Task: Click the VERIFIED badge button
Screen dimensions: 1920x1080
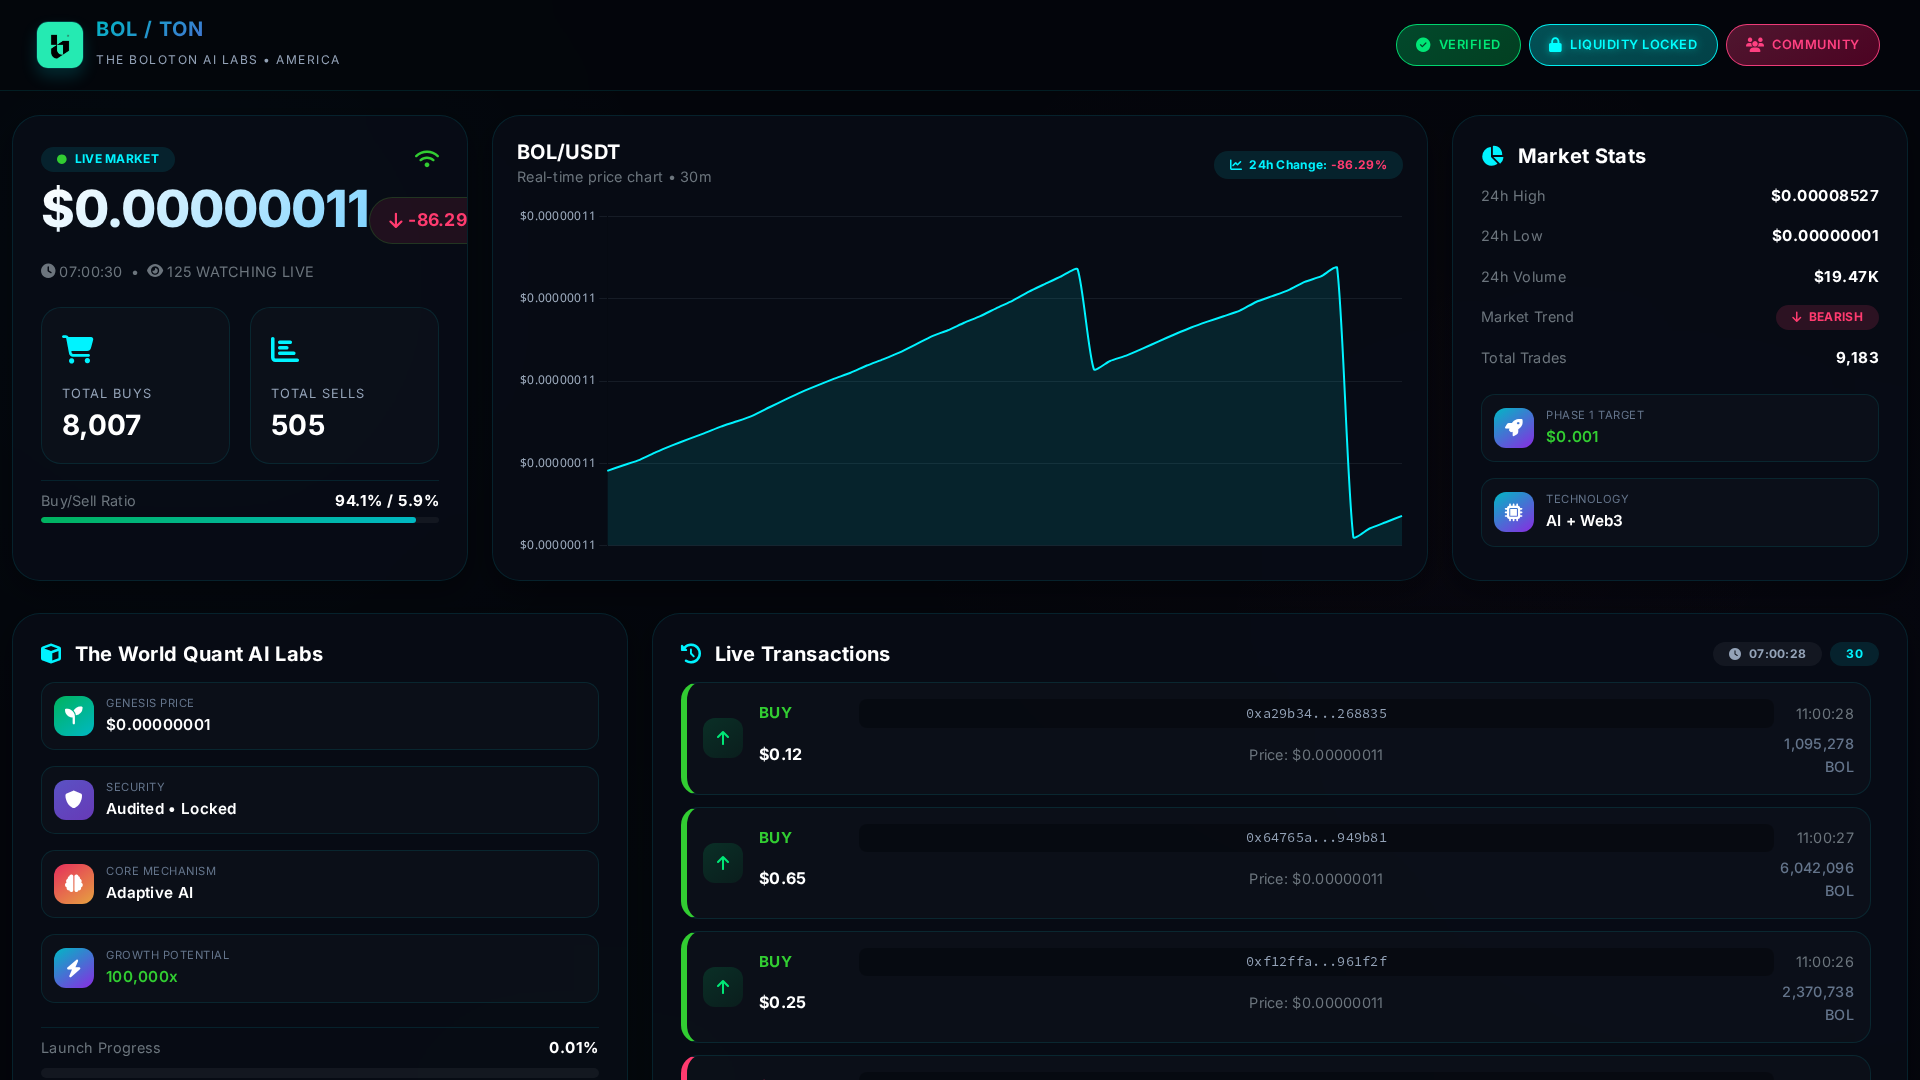Action: 1458,45
